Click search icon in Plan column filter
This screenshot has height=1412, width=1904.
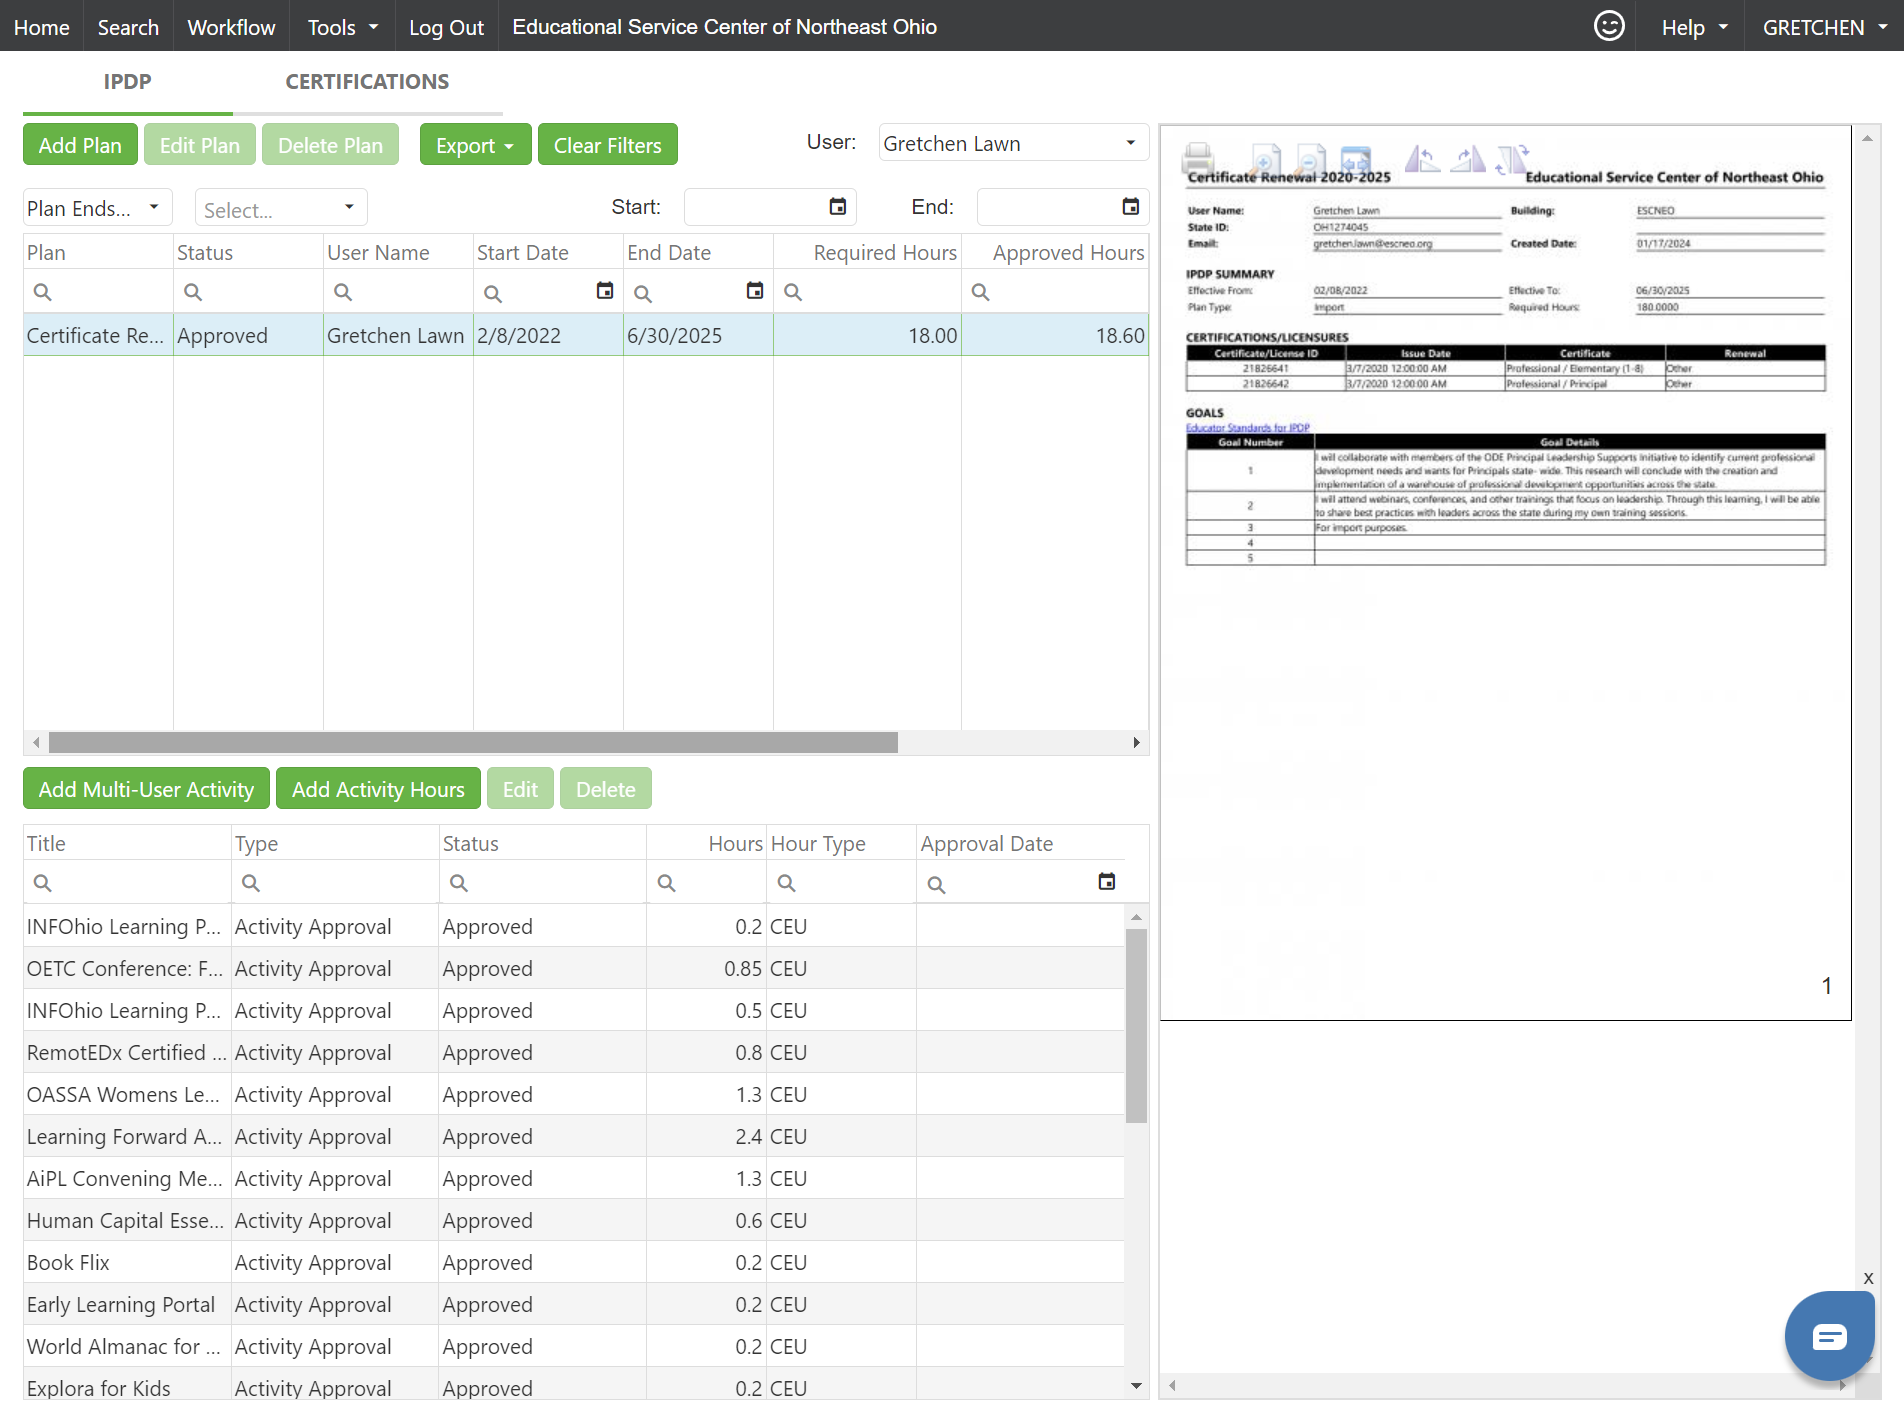click(42, 292)
